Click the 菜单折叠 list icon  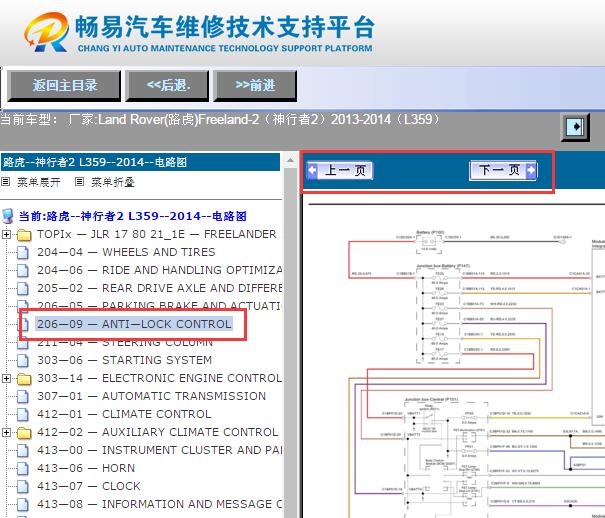click(x=79, y=181)
